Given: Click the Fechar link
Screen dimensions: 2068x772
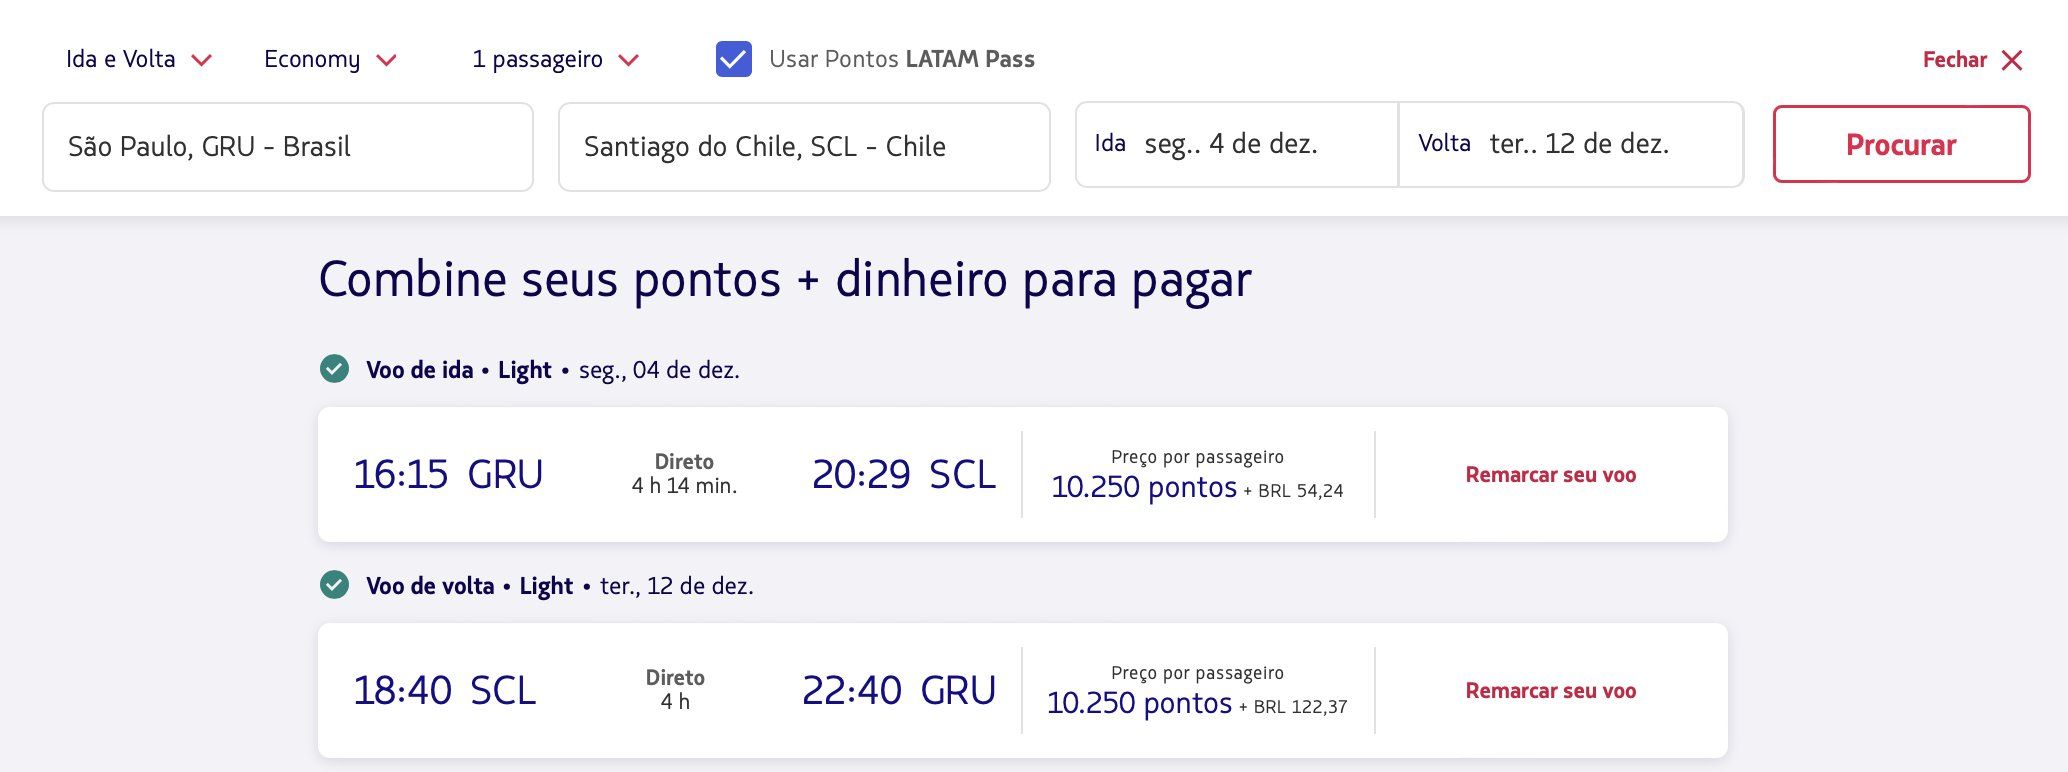Looking at the screenshot, I should [x=1954, y=60].
